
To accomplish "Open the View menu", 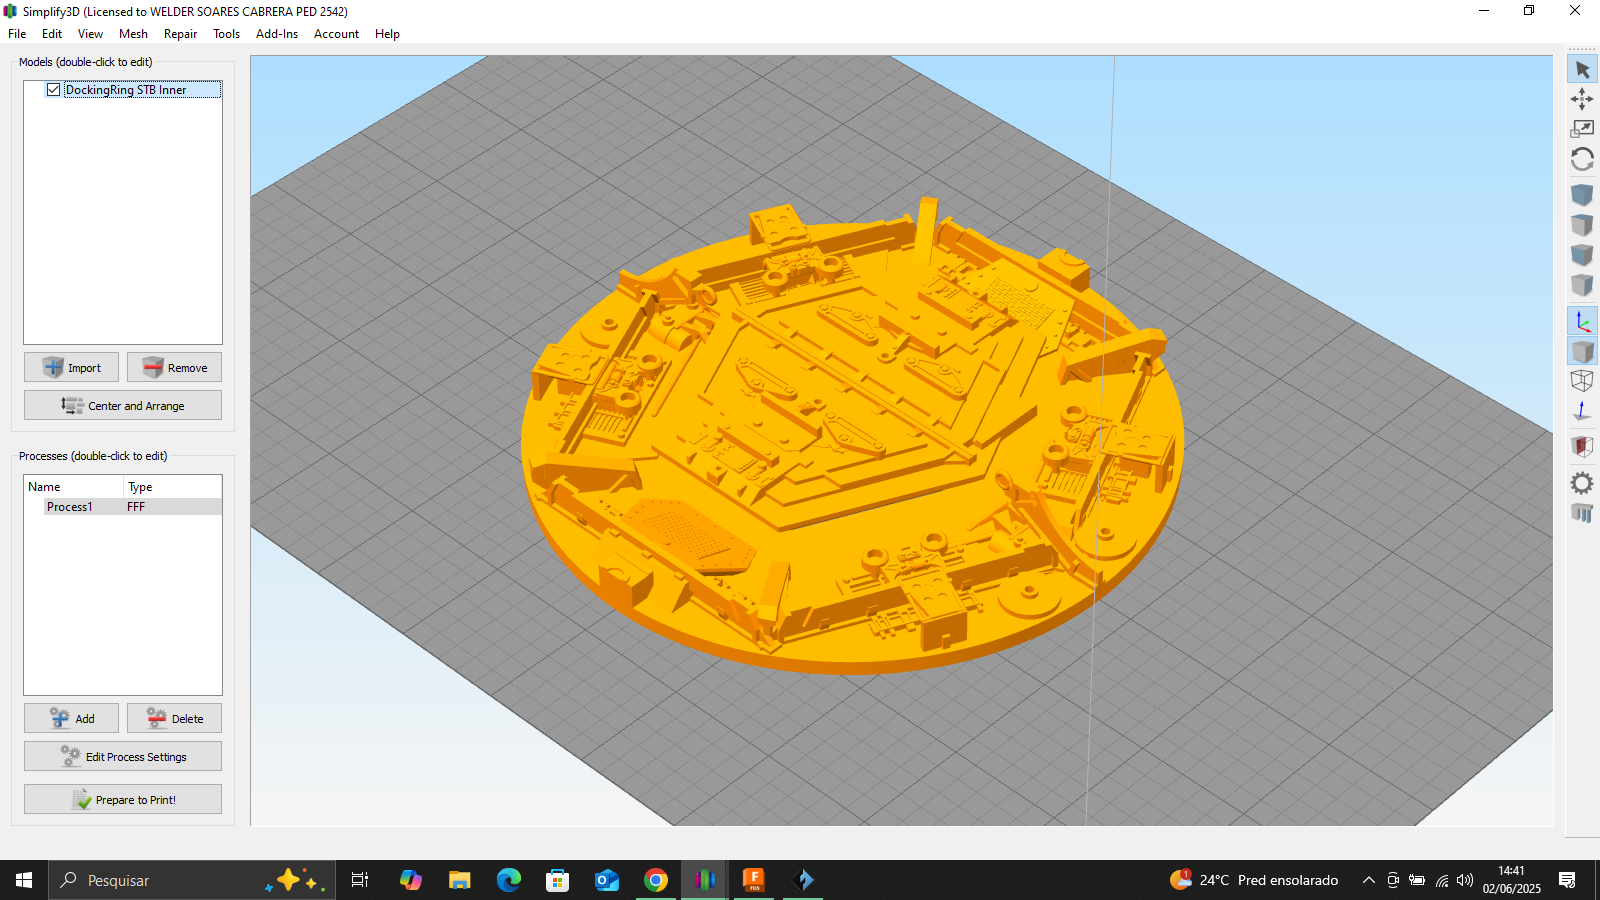I will pyautogui.click(x=90, y=33).
